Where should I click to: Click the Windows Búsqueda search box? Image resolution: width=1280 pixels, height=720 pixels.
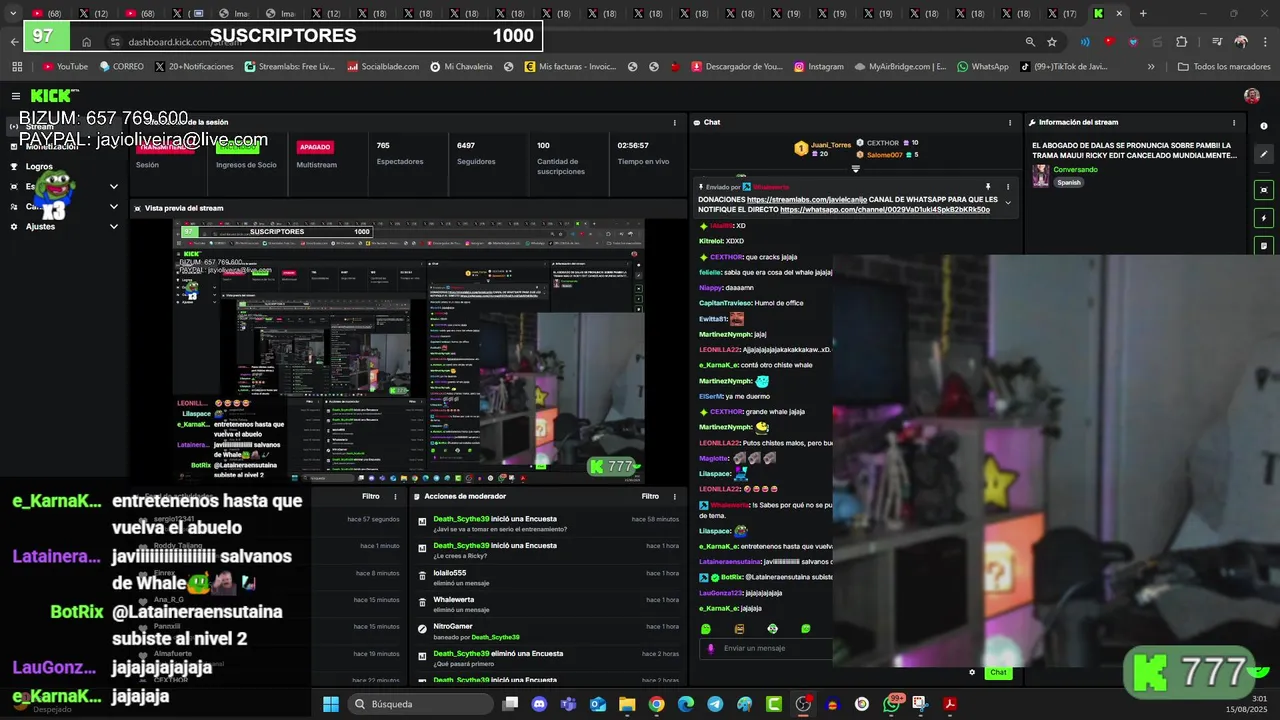point(420,704)
